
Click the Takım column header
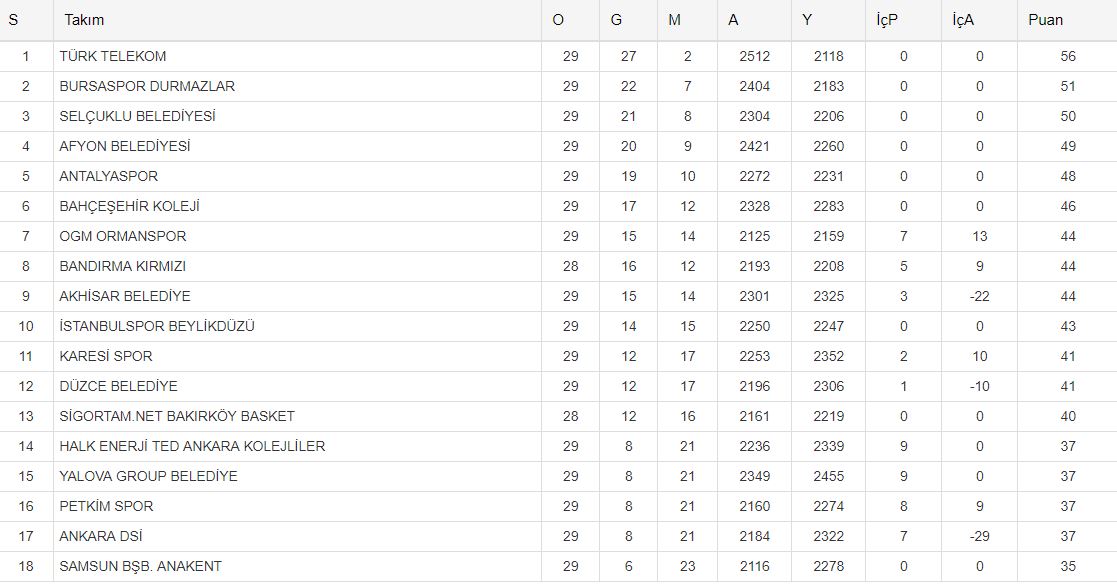84,20
